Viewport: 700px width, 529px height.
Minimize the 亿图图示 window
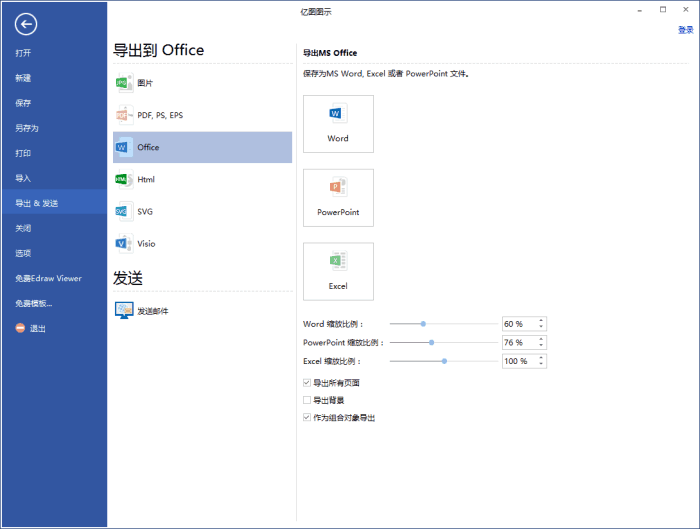click(x=640, y=9)
